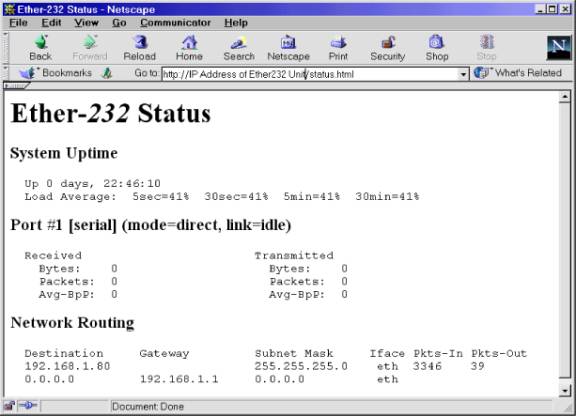This screenshot has width=576, height=416.
Task: Click the 'Document: Done' status text
Action: 148,406
